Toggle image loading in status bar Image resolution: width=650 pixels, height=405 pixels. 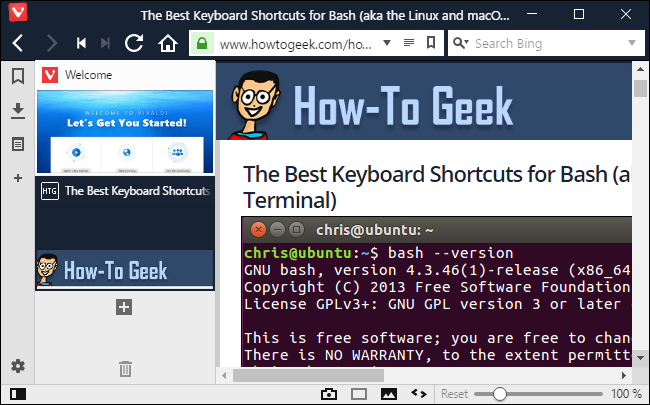pos(388,394)
